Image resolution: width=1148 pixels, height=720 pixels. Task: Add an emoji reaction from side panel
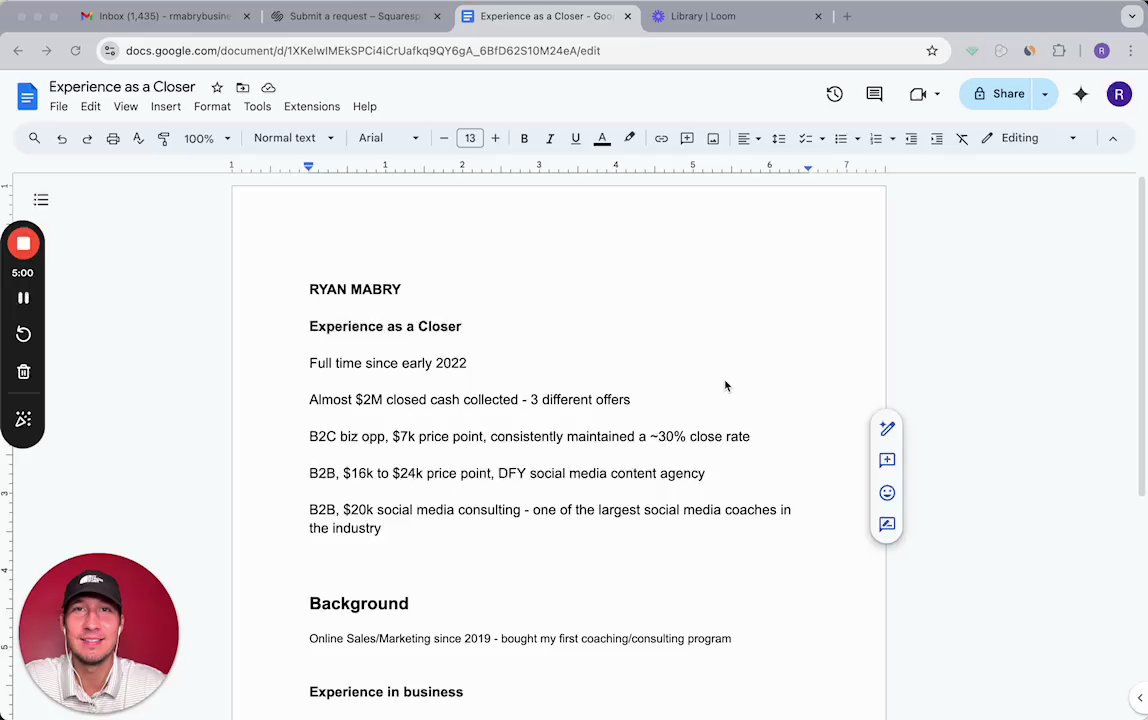point(887,492)
